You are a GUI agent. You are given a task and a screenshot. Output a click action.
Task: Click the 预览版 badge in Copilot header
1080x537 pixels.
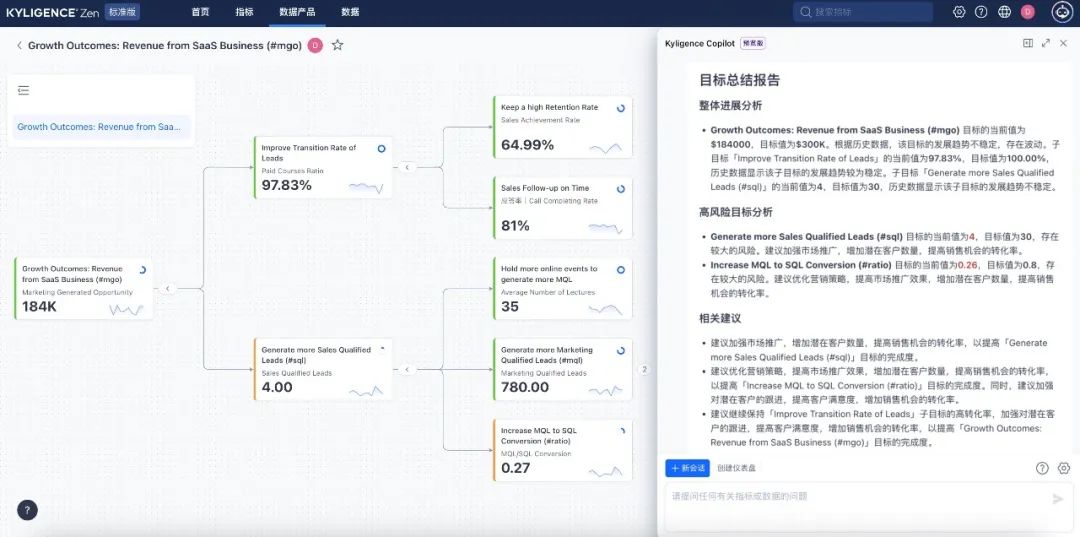[753, 43]
